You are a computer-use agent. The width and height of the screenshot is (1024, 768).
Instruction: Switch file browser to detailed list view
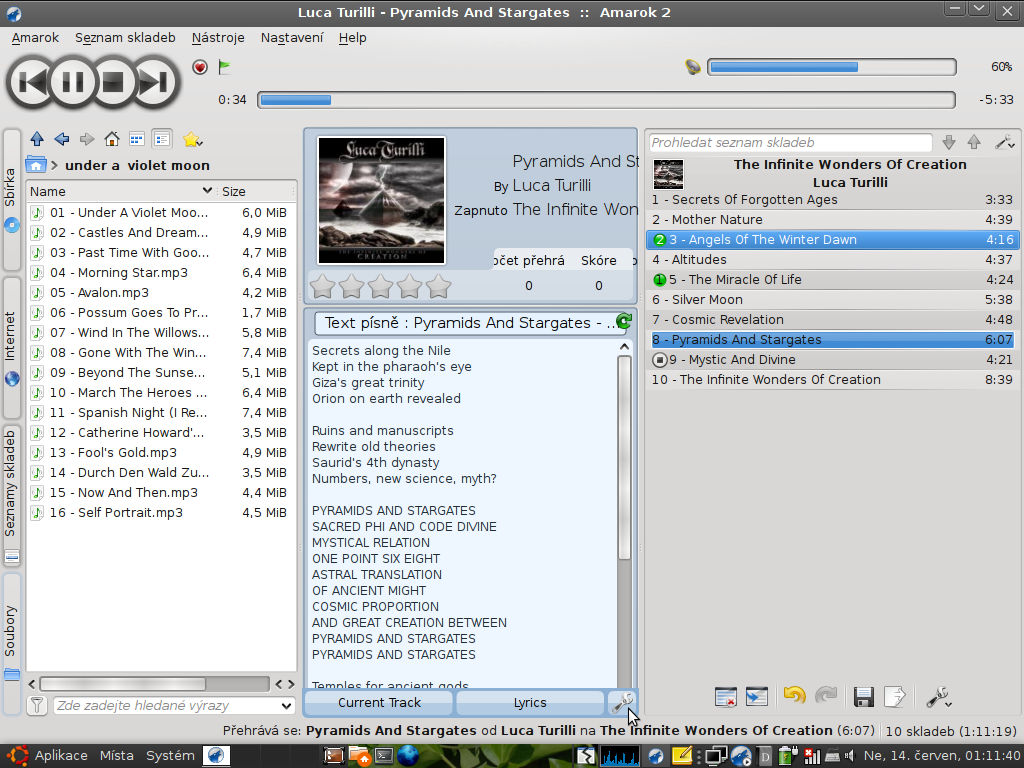pos(161,139)
